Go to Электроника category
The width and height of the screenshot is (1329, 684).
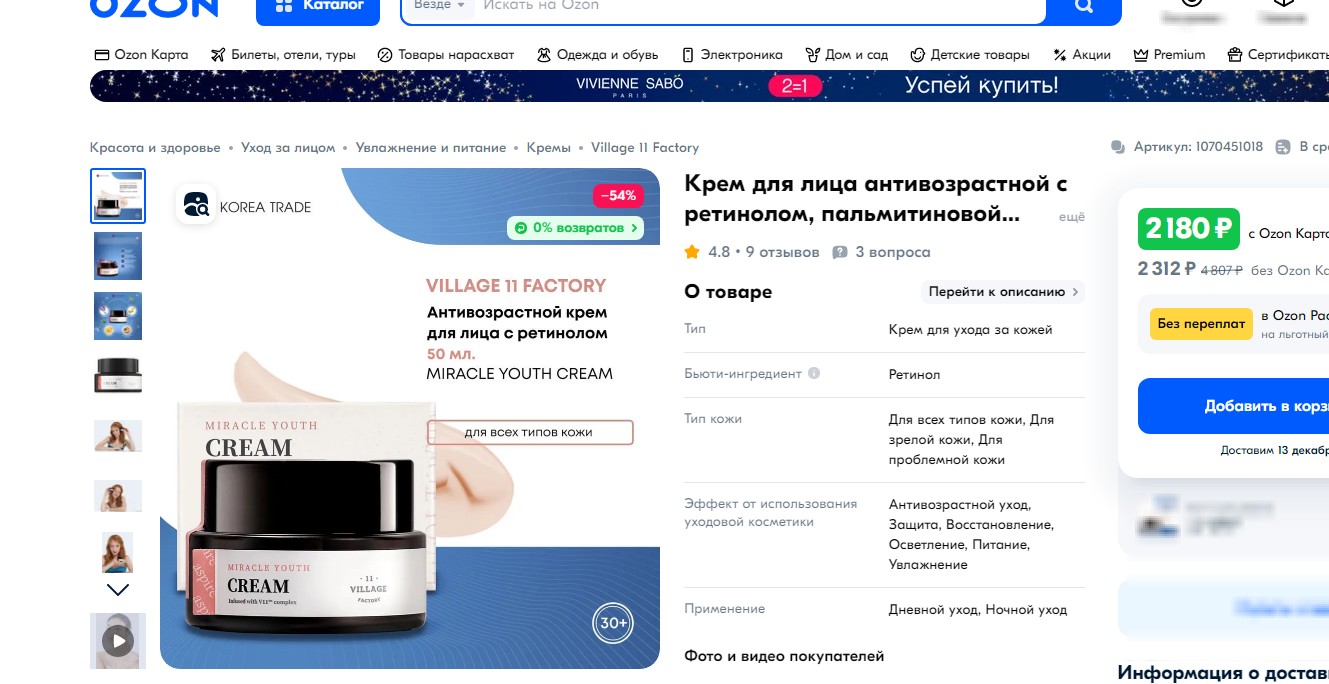coord(731,55)
